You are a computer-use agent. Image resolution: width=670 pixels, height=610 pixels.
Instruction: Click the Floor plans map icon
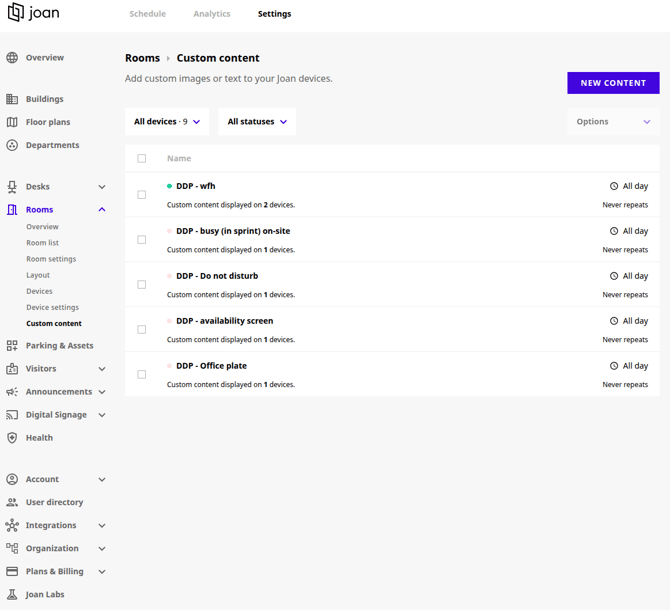click(x=12, y=122)
